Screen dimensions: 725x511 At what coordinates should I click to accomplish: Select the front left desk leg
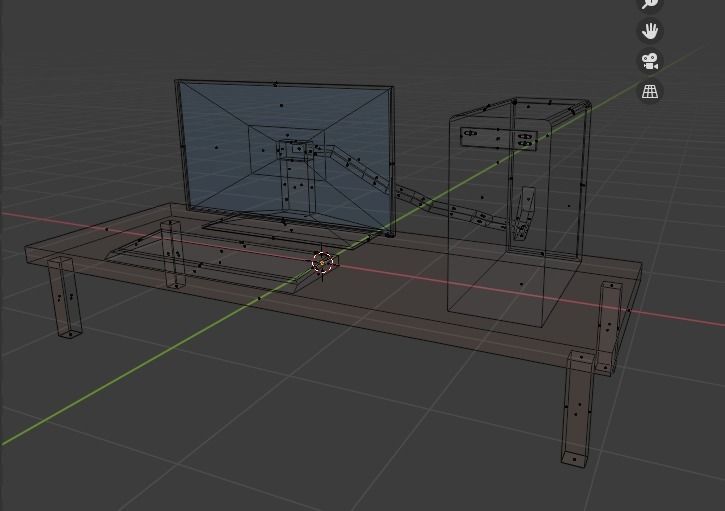tap(65, 298)
